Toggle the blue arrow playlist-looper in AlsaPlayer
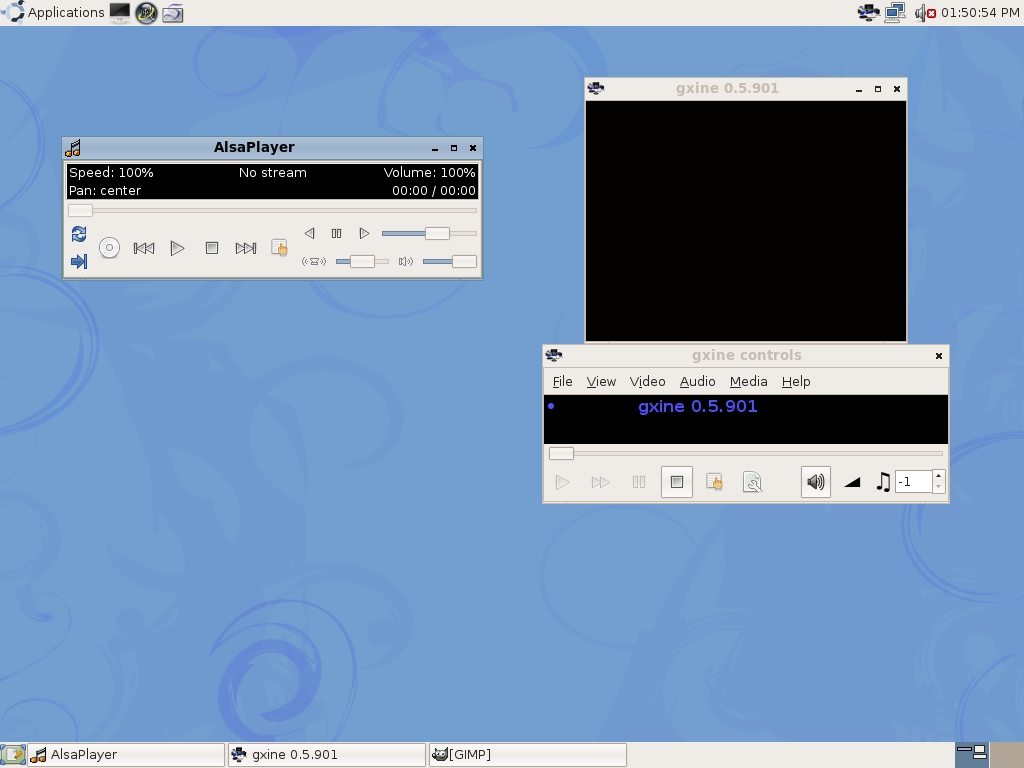1024x768 pixels. pyautogui.click(x=79, y=262)
